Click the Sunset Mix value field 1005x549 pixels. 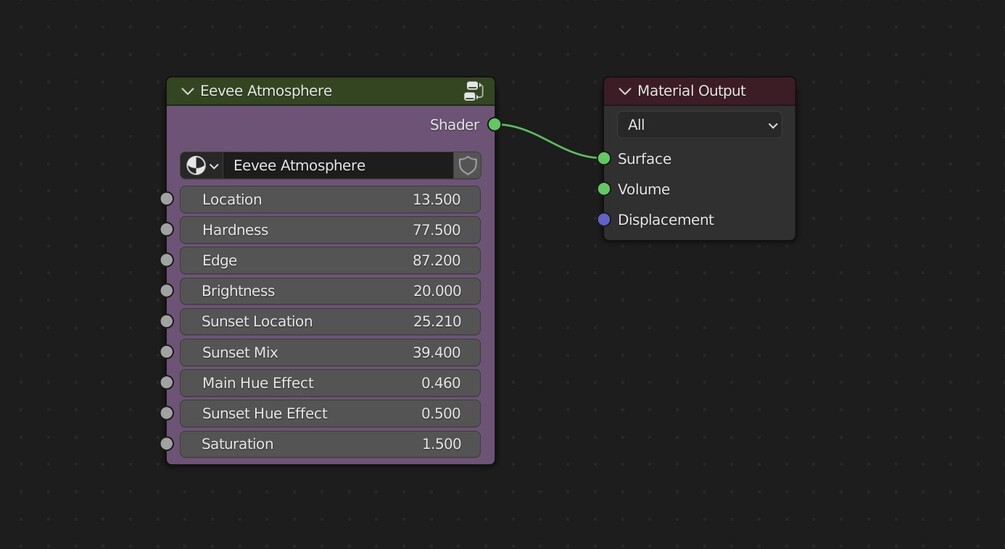(330, 352)
